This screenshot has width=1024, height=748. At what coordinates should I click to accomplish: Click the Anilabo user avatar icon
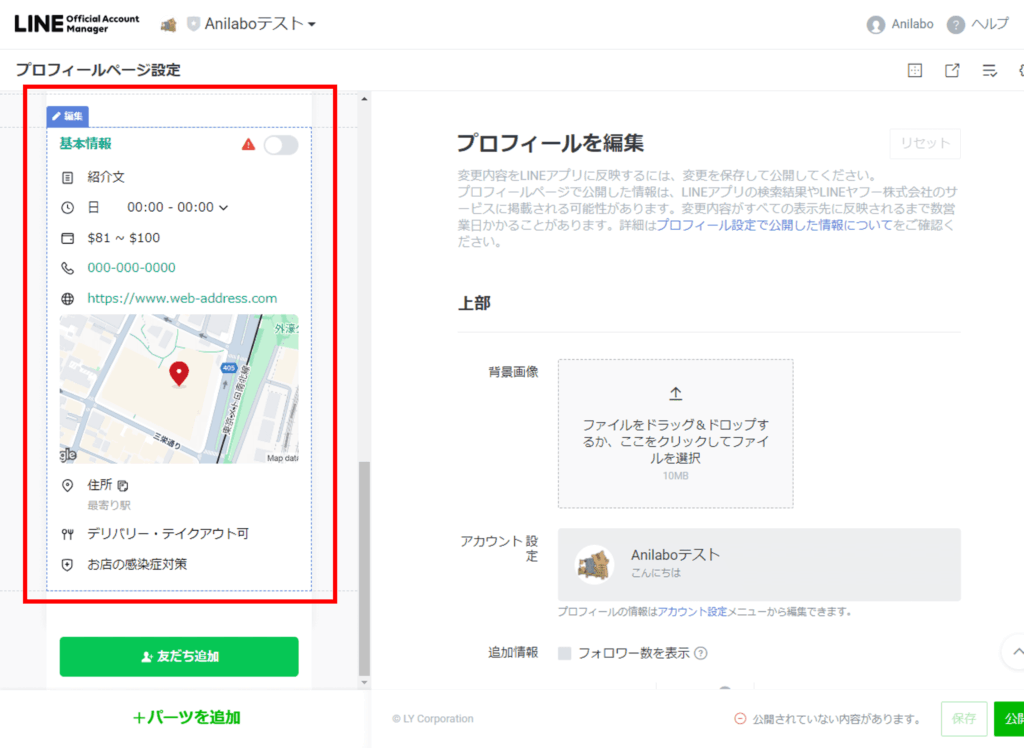tap(876, 25)
